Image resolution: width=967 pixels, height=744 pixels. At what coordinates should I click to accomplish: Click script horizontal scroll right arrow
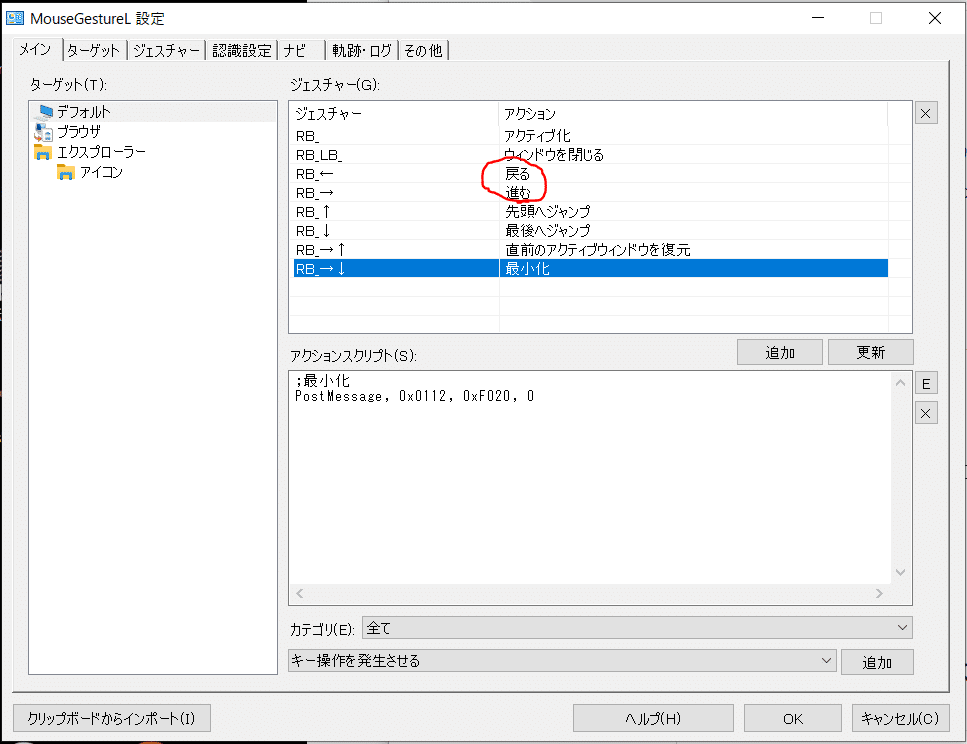coord(879,593)
